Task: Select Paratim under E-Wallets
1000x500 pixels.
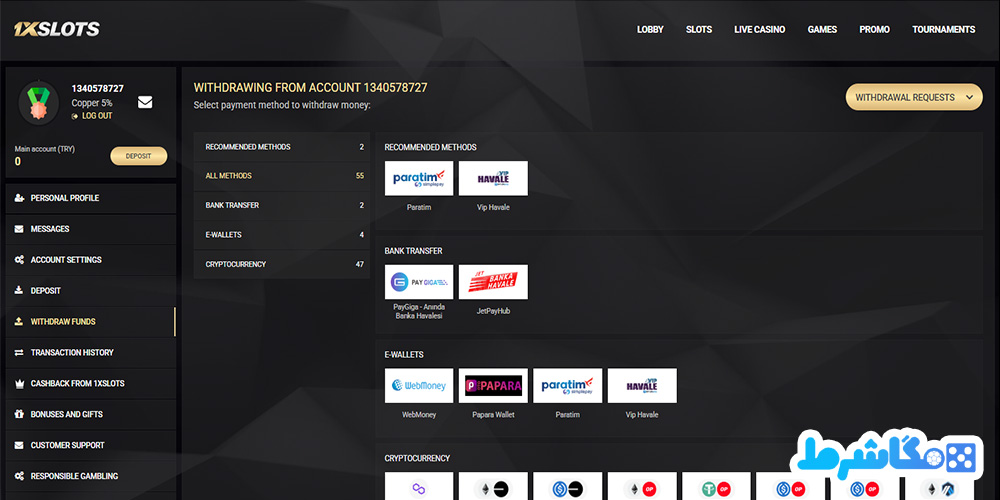Action: pyautogui.click(x=568, y=385)
